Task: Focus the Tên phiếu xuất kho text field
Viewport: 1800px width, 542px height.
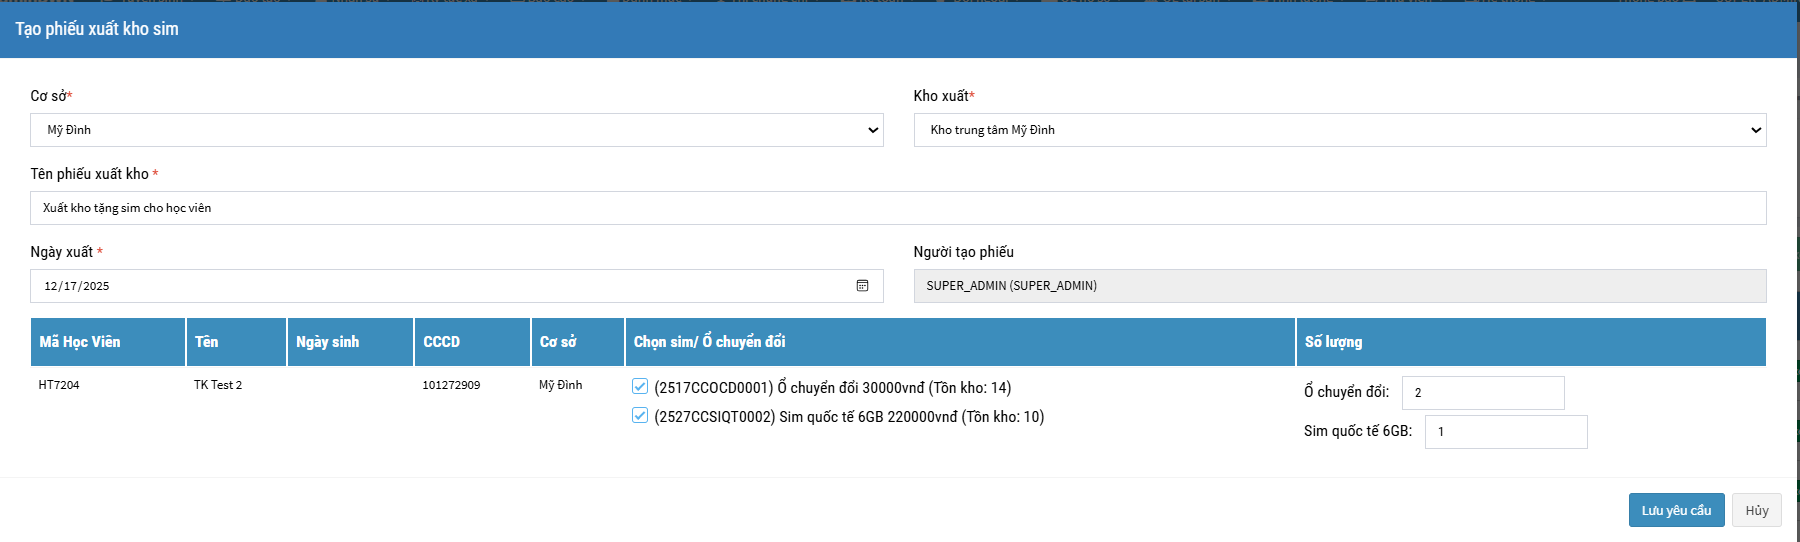Action: tap(897, 208)
